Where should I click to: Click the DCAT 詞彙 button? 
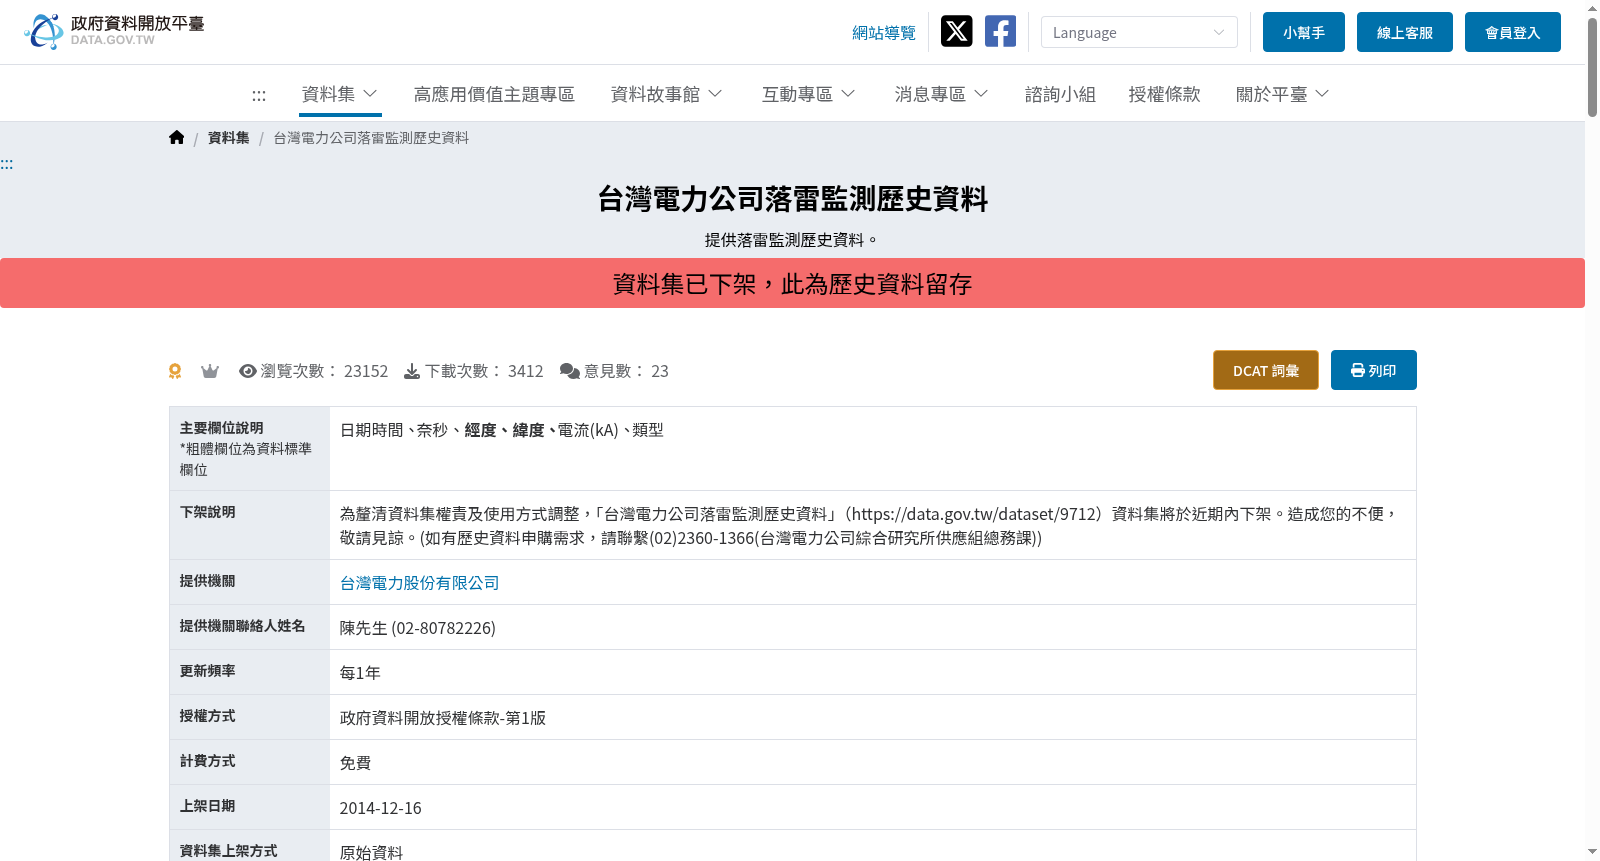[1266, 370]
